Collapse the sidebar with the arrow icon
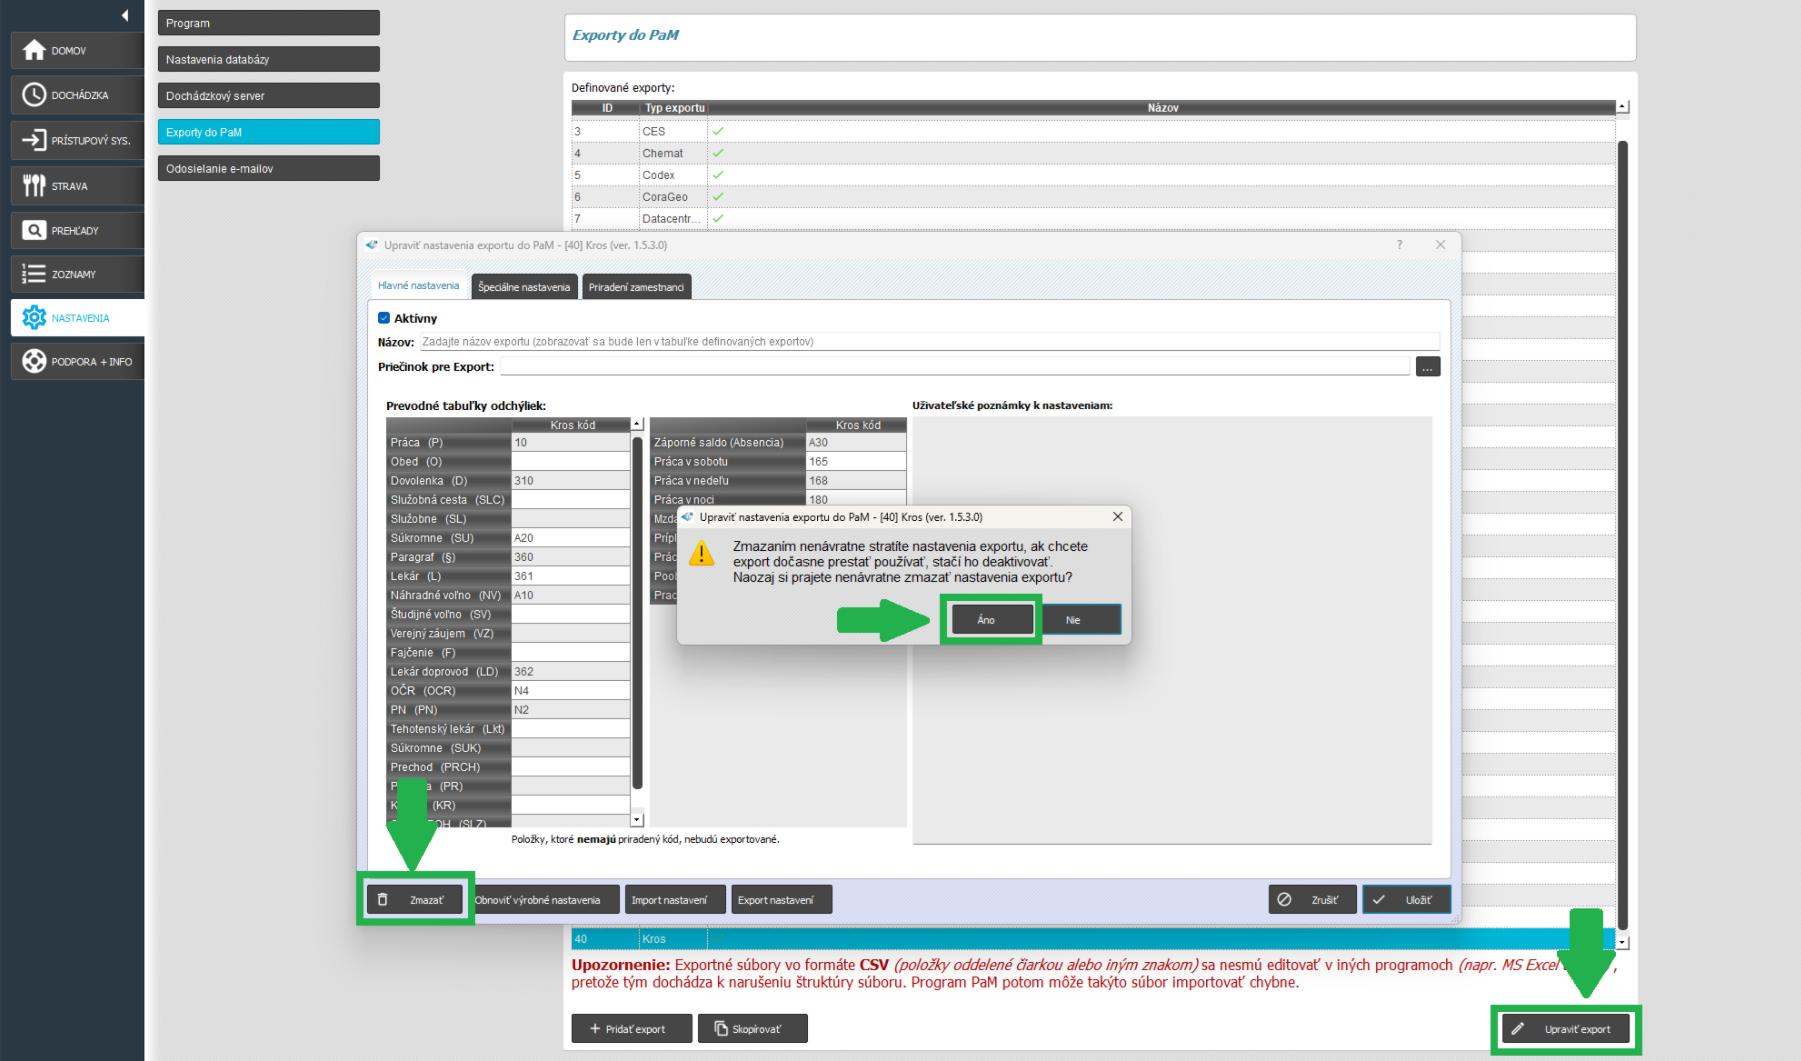This screenshot has width=1801, height=1061. (x=125, y=15)
